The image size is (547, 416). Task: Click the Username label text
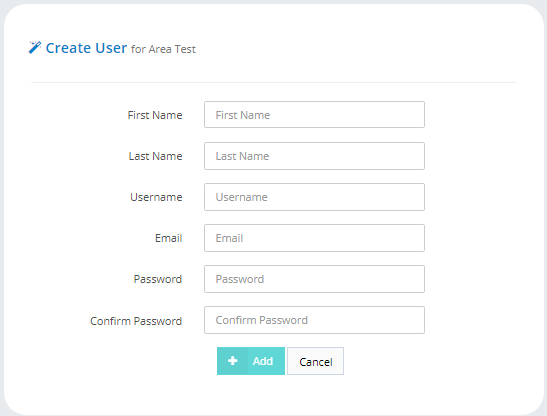coord(156,197)
